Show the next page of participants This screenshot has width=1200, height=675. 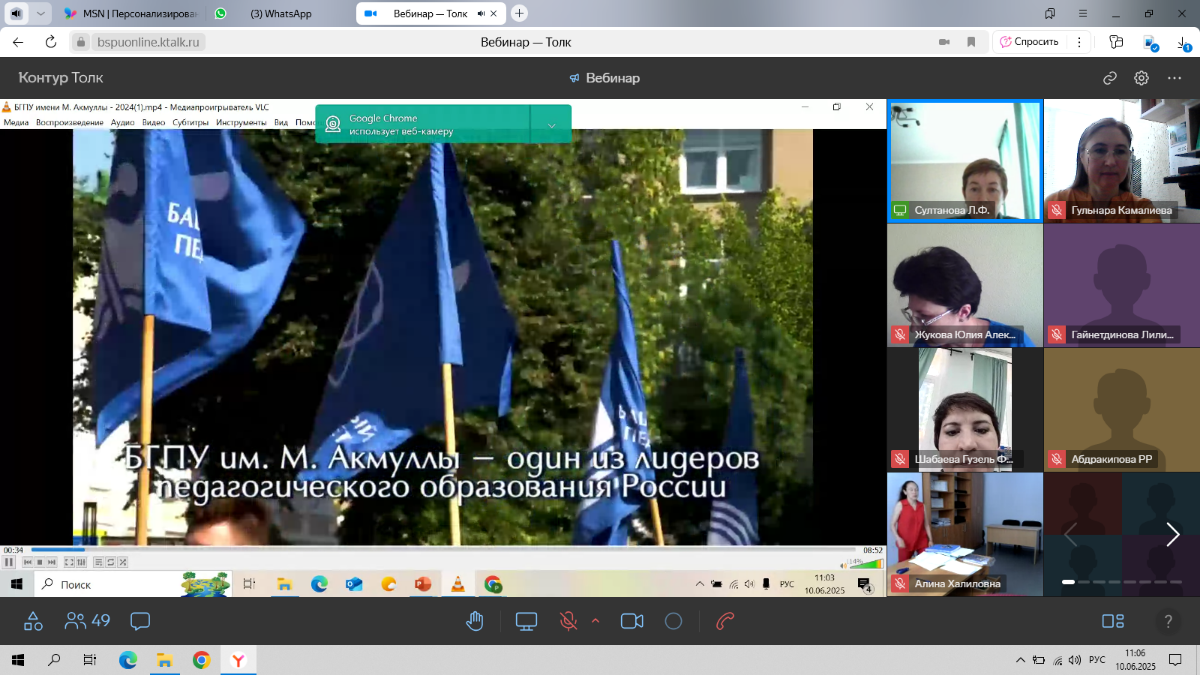click(1173, 534)
